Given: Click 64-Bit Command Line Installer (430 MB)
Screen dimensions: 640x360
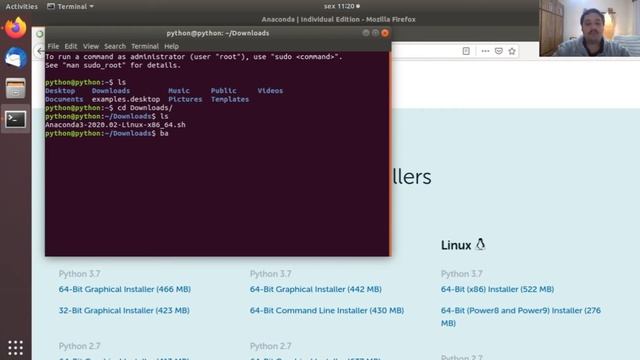Looking at the screenshot, I should click(327, 310).
